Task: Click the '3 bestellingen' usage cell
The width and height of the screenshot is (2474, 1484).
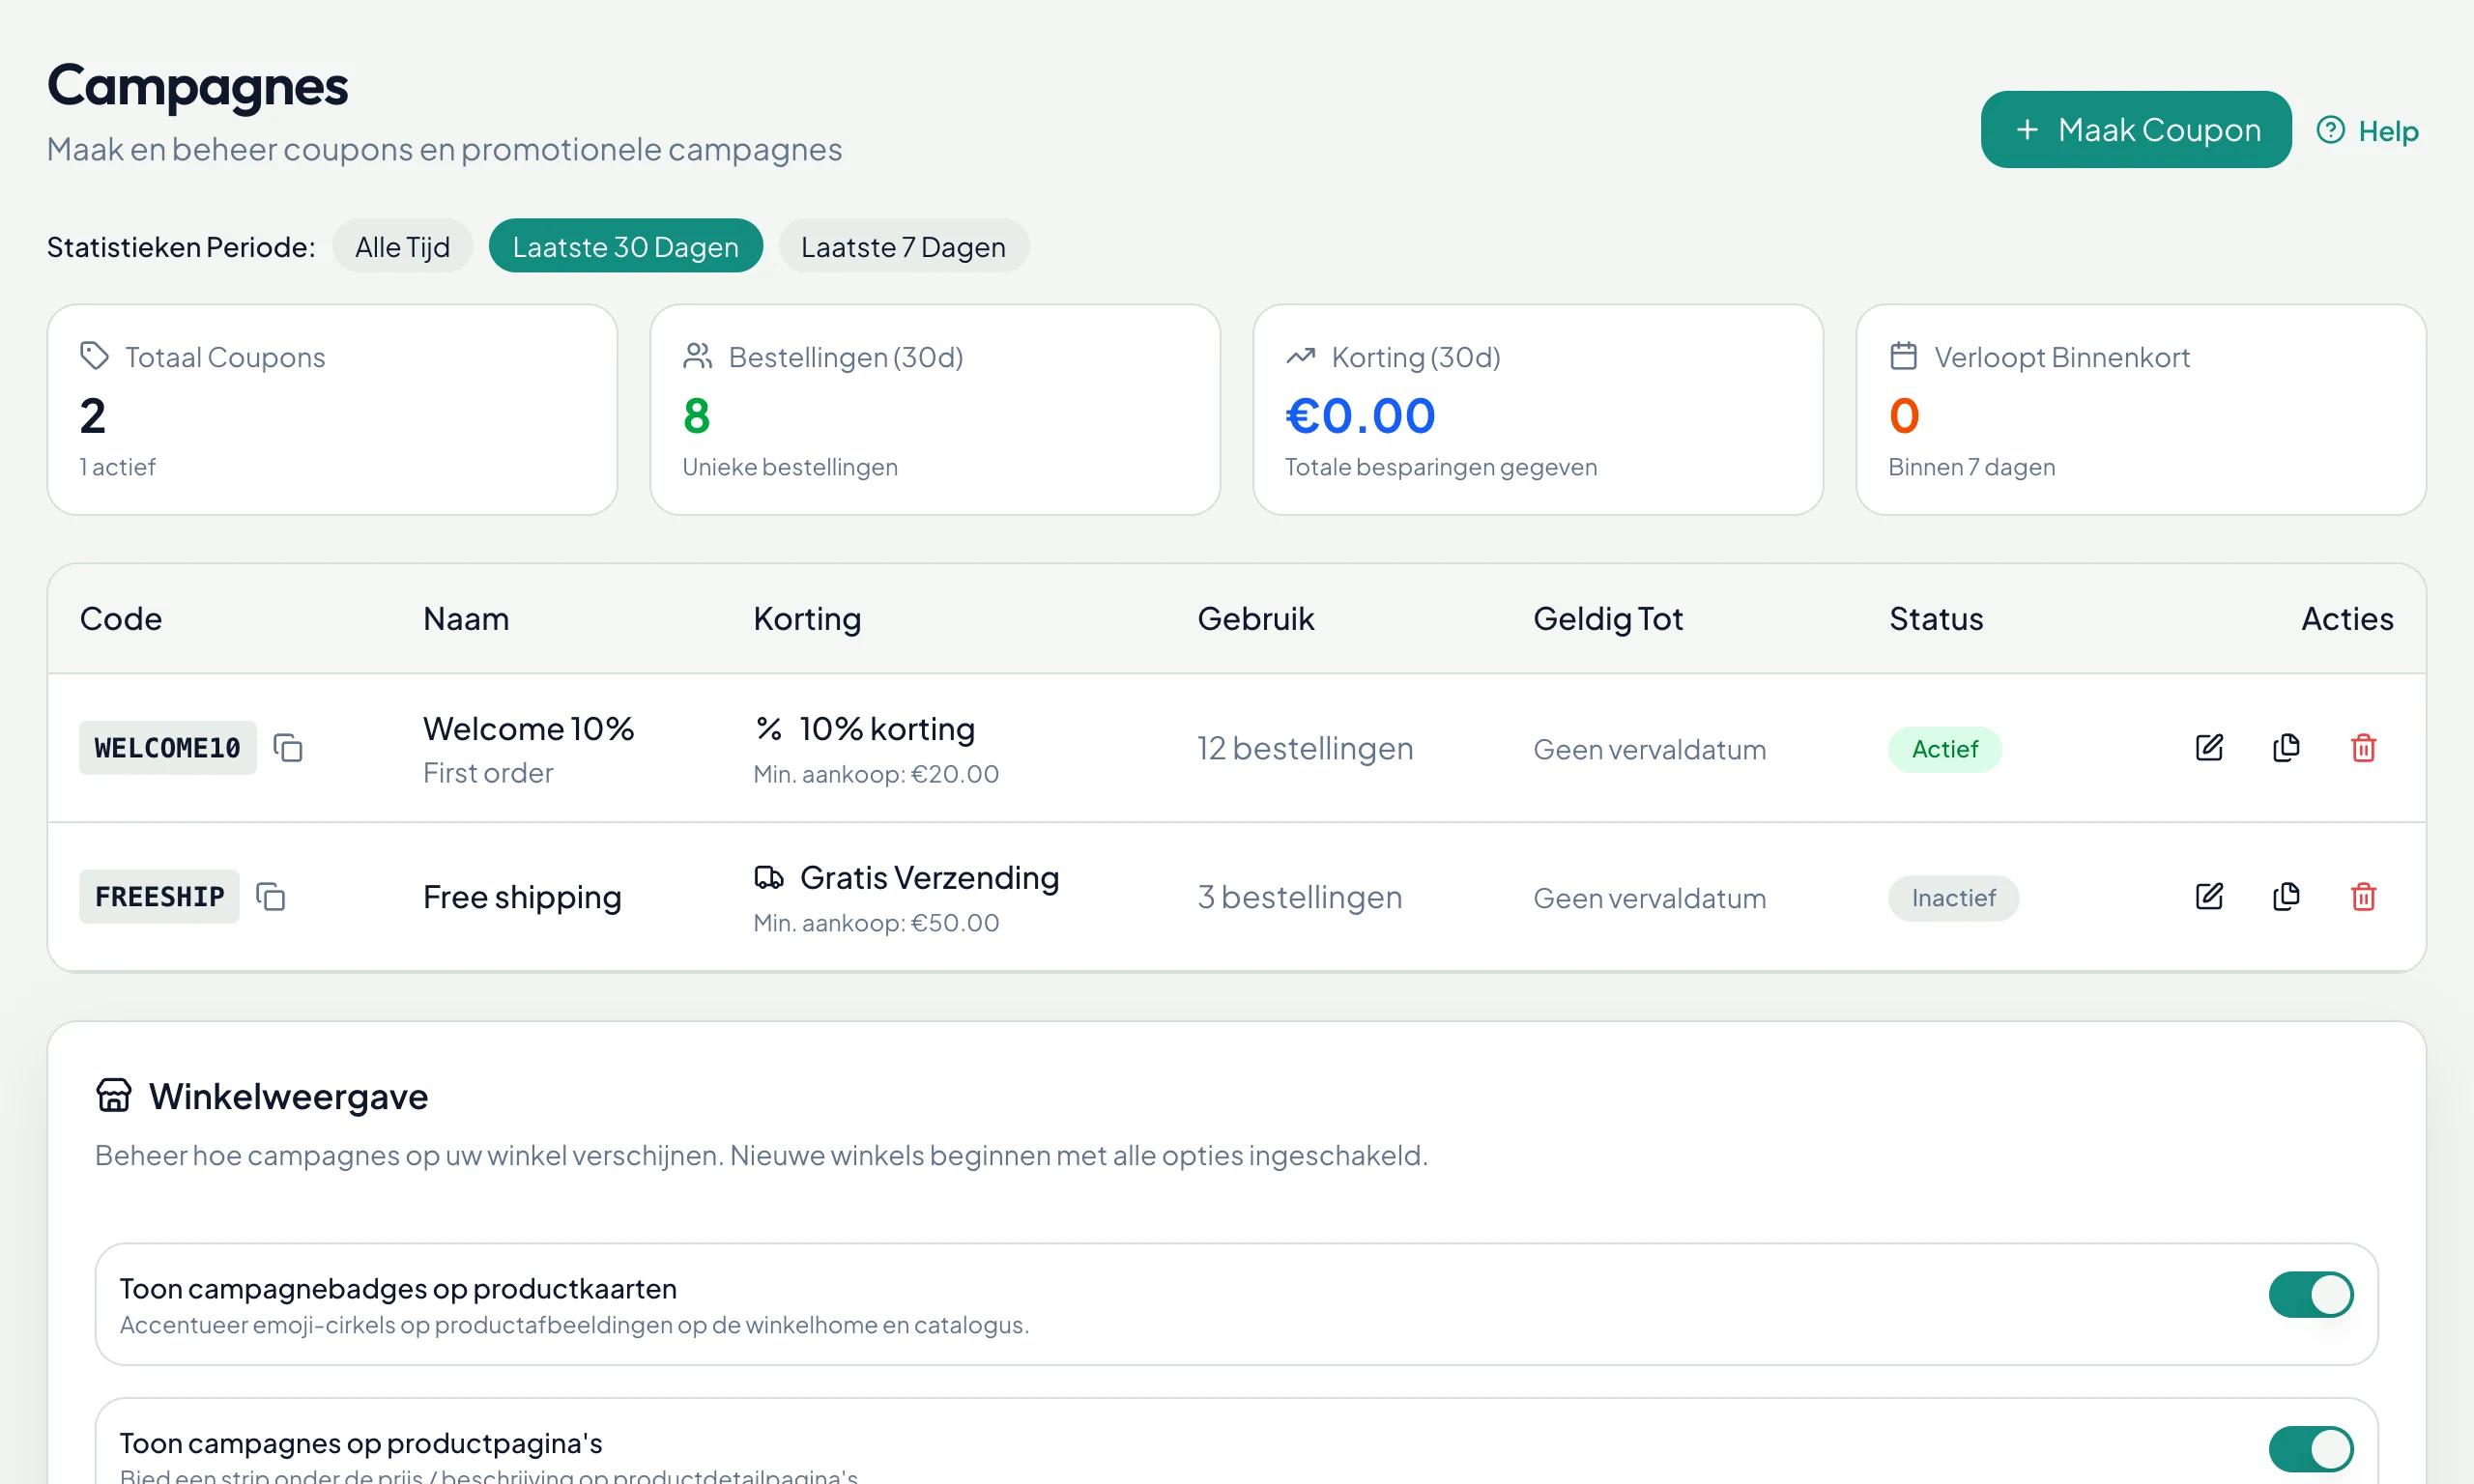Action: click(1300, 897)
